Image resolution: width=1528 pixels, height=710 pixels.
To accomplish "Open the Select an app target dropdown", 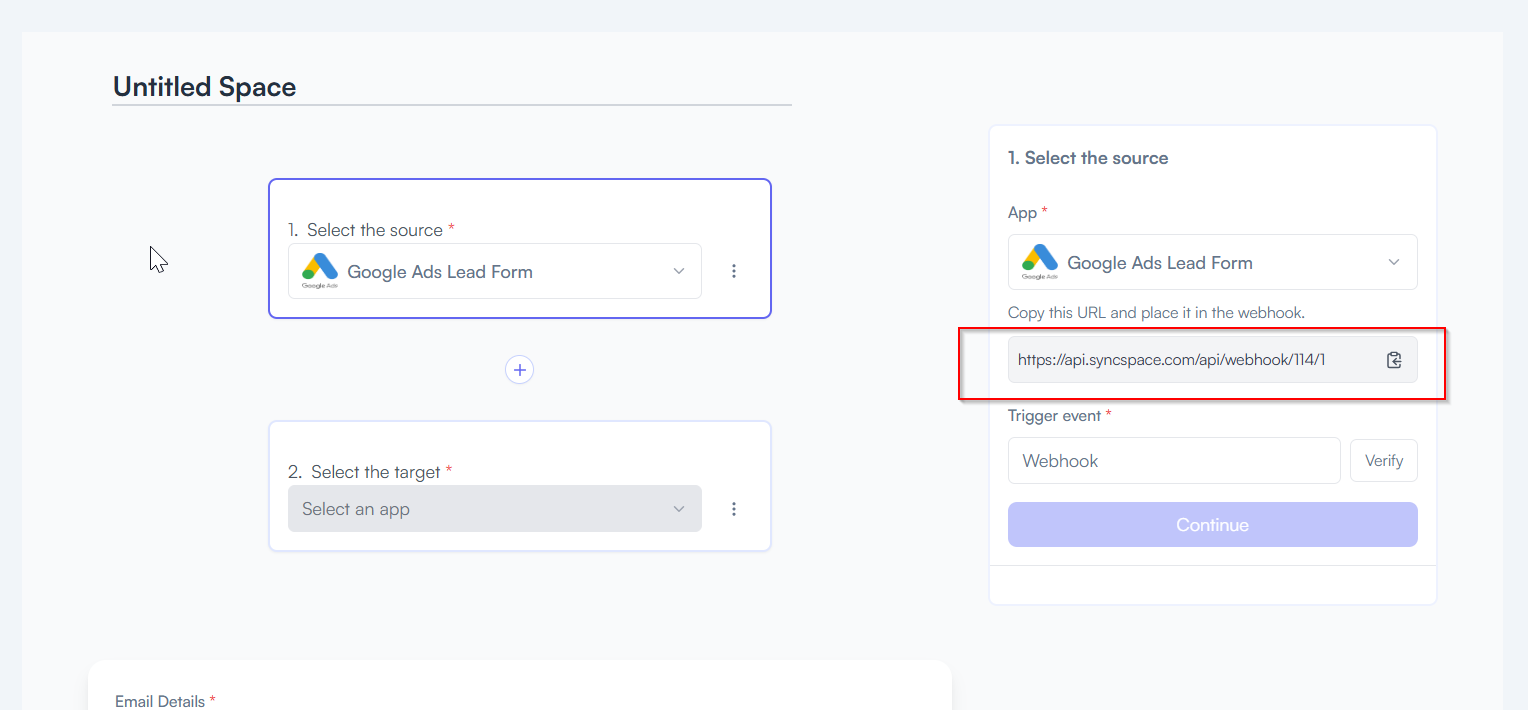I will [495, 509].
